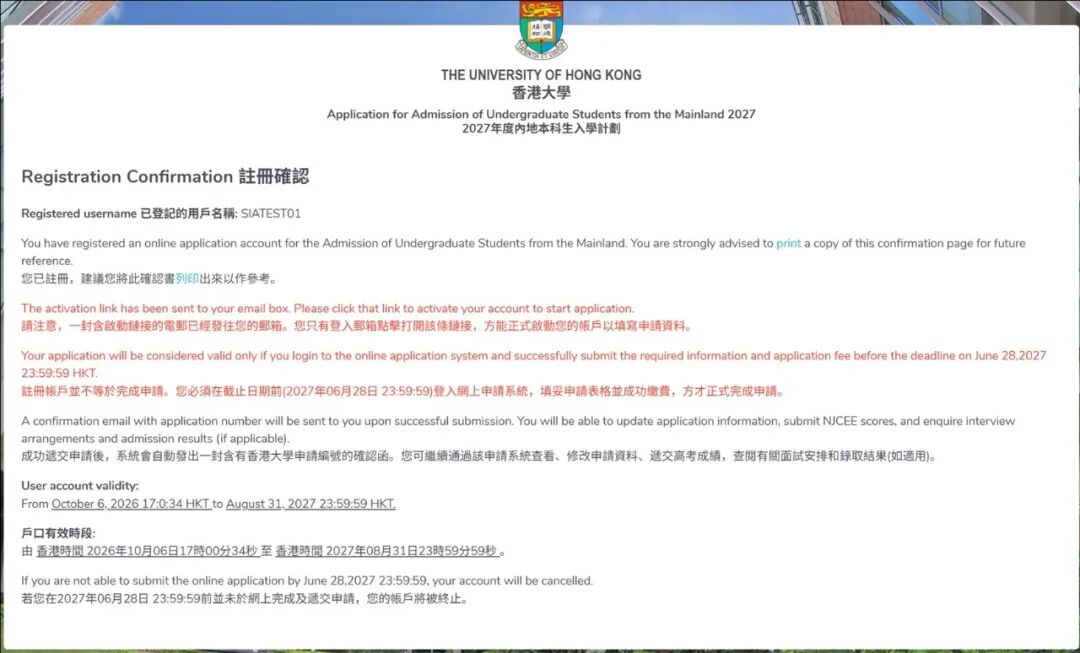Click the 'Registered username 已登記的用戶名稱:' label
This screenshot has height=653, width=1080.
[x=129, y=214]
